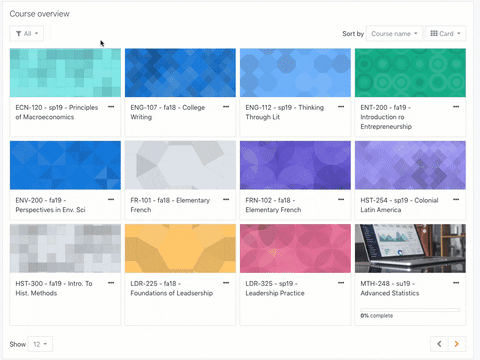Click the light blue ENG-112 course image
480x360 pixels.
[x=295, y=73]
